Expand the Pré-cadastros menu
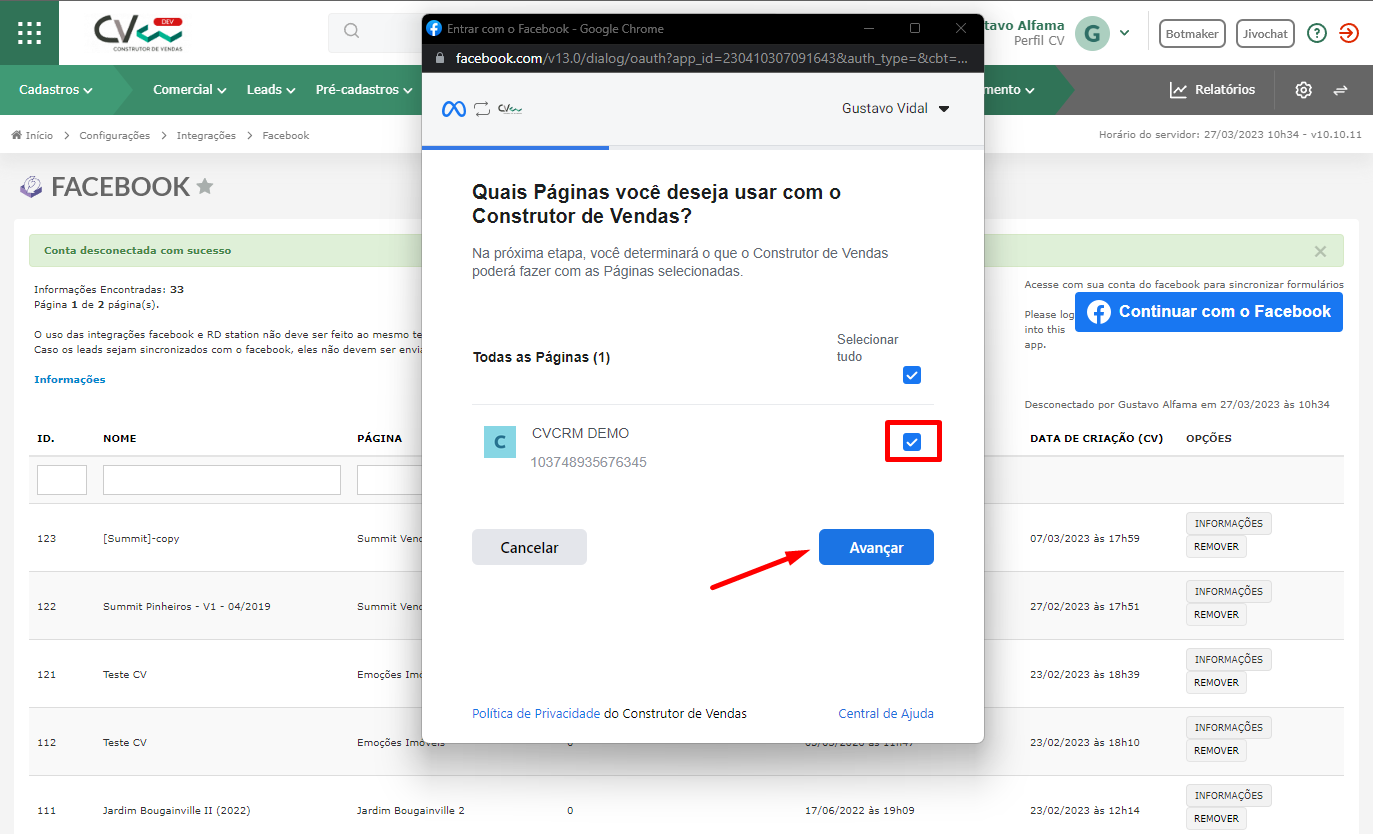 pyautogui.click(x=364, y=90)
